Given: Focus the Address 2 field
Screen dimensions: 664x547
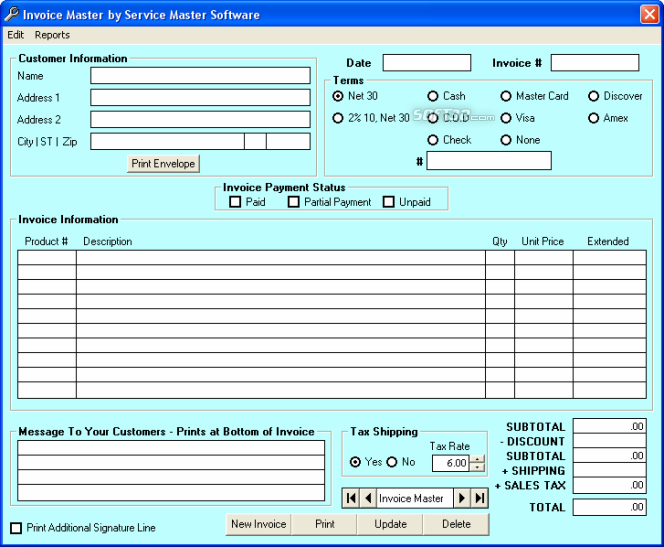Looking at the screenshot, I should (x=200, y=120).
